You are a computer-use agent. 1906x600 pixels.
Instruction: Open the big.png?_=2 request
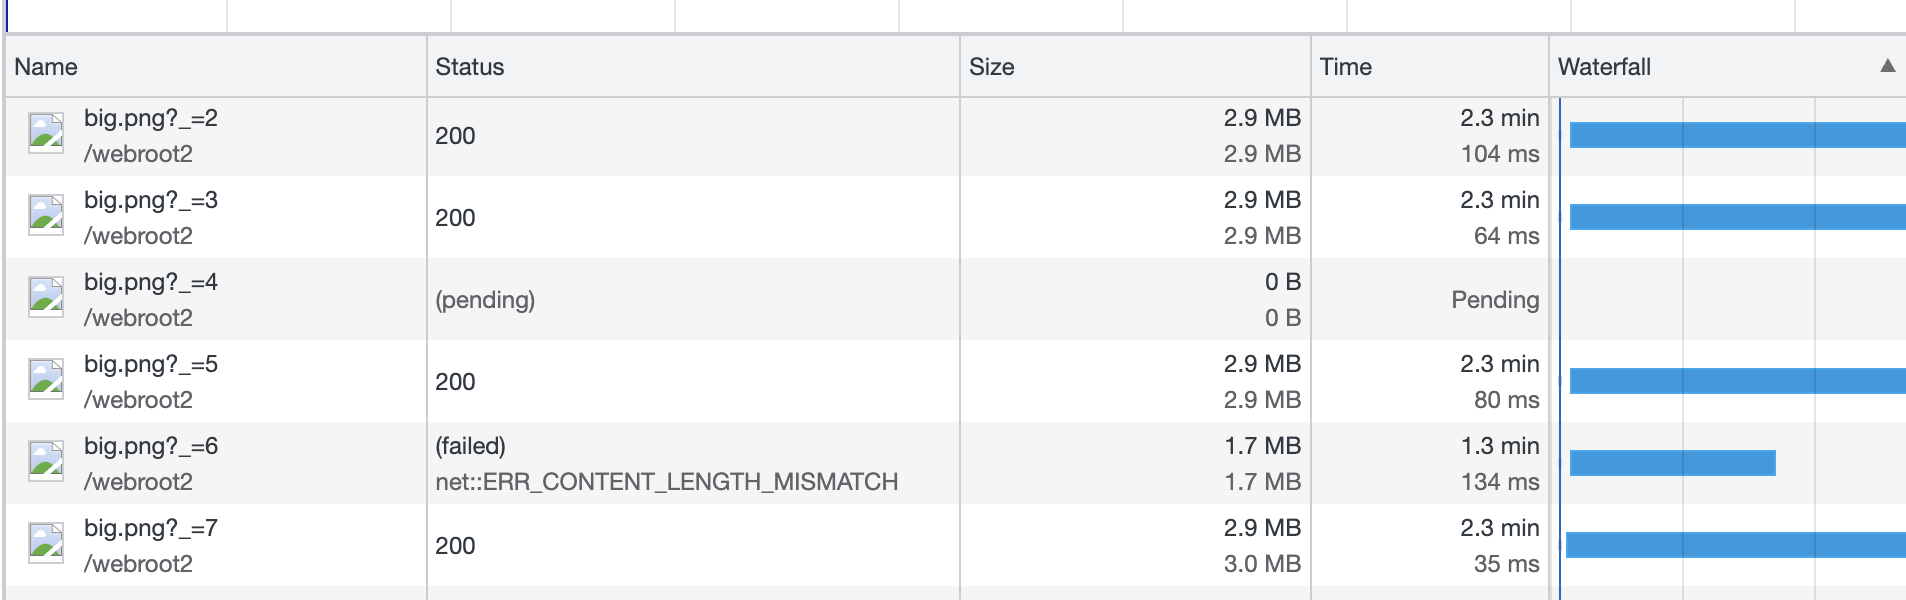[x=151, y=118]
